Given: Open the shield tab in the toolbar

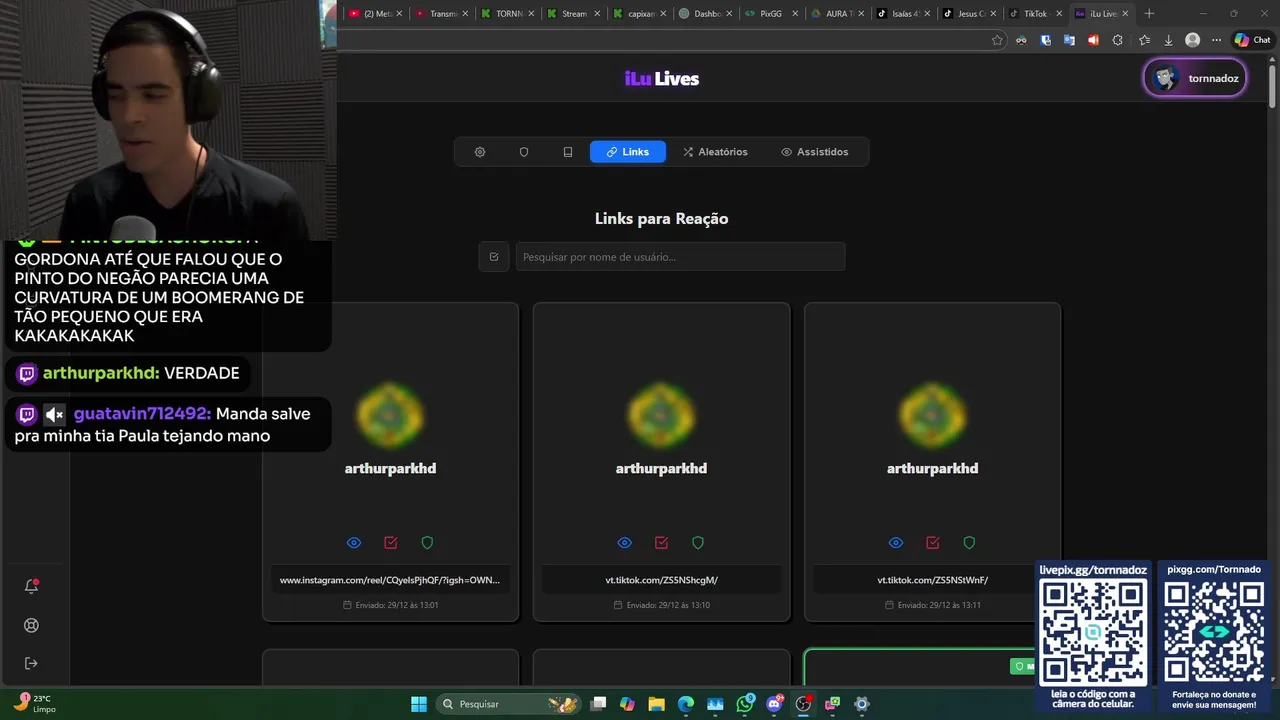Looking at the screenshot, I should click(x=524, y=152).
